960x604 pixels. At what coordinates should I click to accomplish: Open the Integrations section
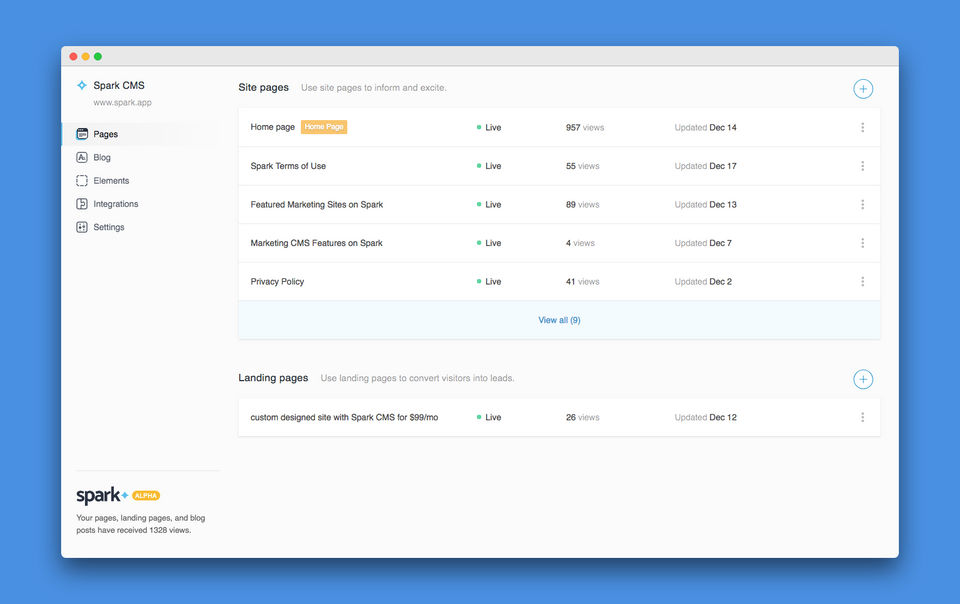(115, 204)
